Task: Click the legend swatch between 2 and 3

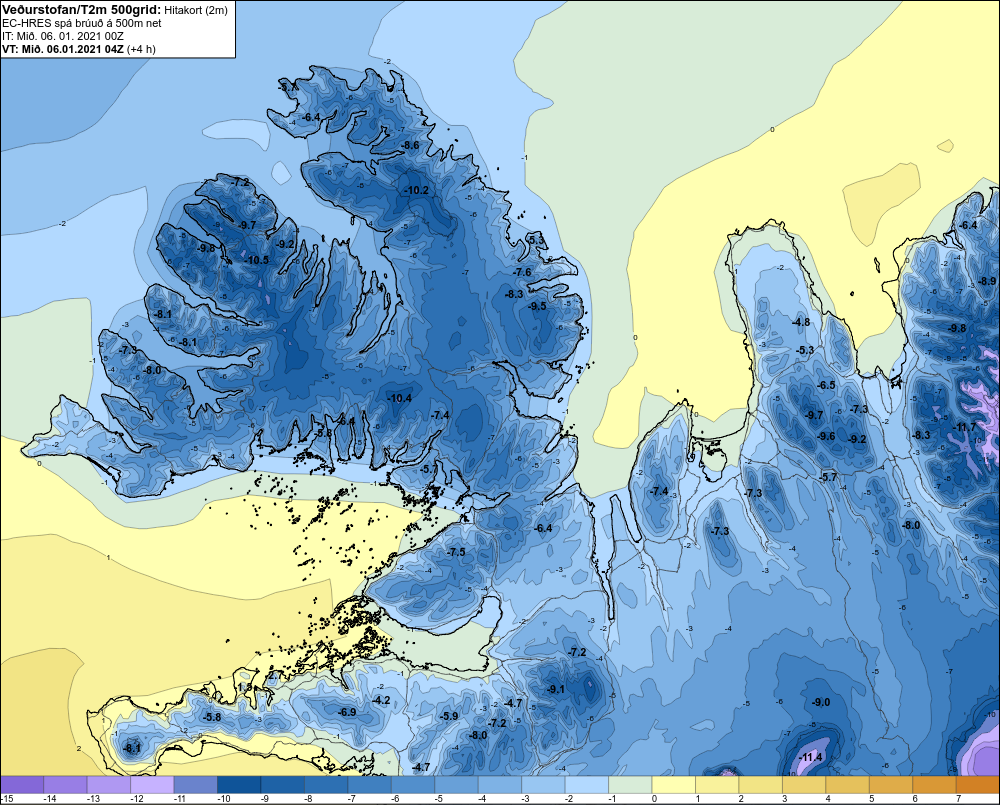Action: (760, 785)
